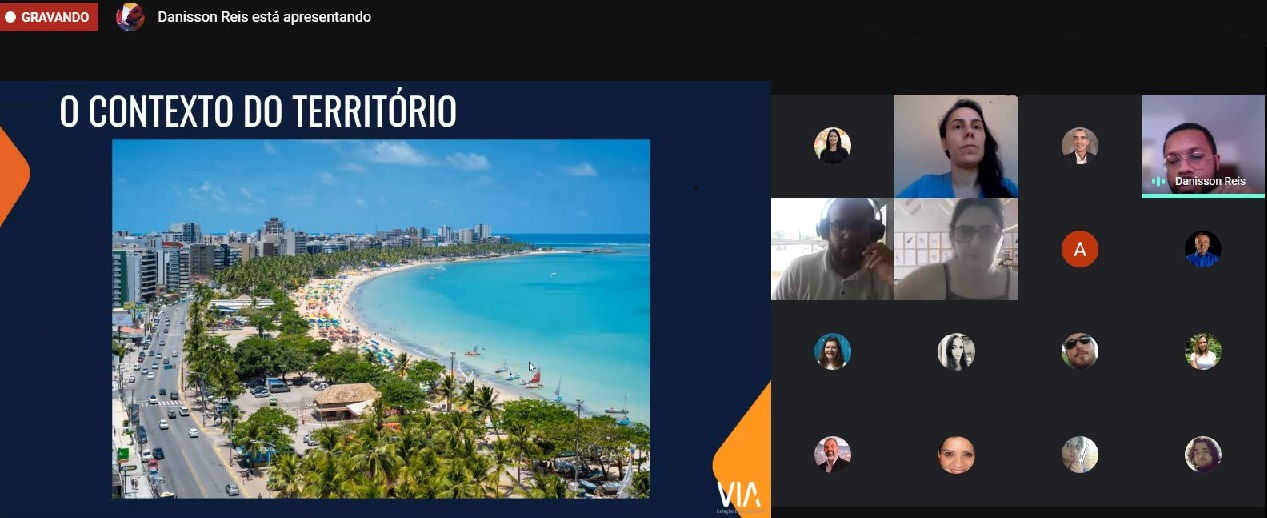This screenshot has width=1267, height=518.
Task: Select the suit-wearing avatar left of Danisson Reis tile
Action: (1079, 145)
